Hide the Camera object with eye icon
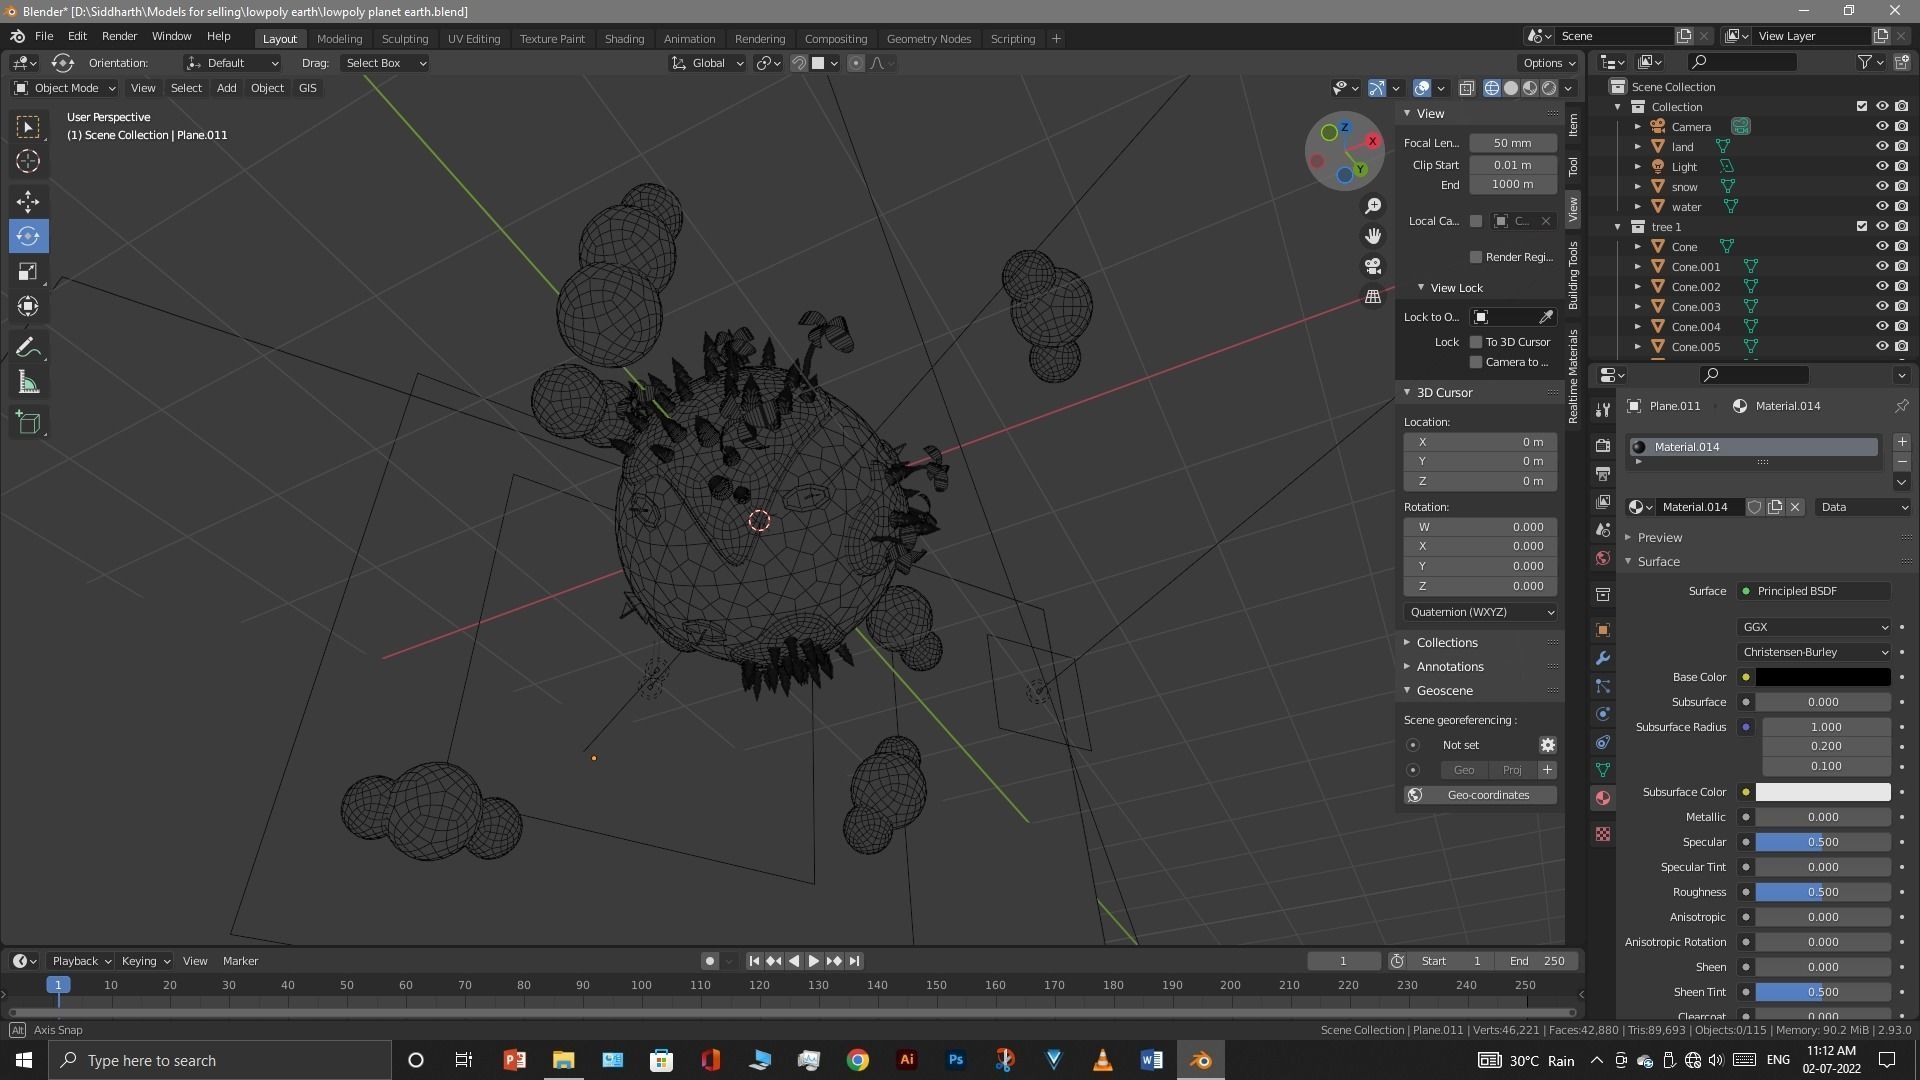The width and height of the screenshot is (1920, 1080). (1882, 127)
